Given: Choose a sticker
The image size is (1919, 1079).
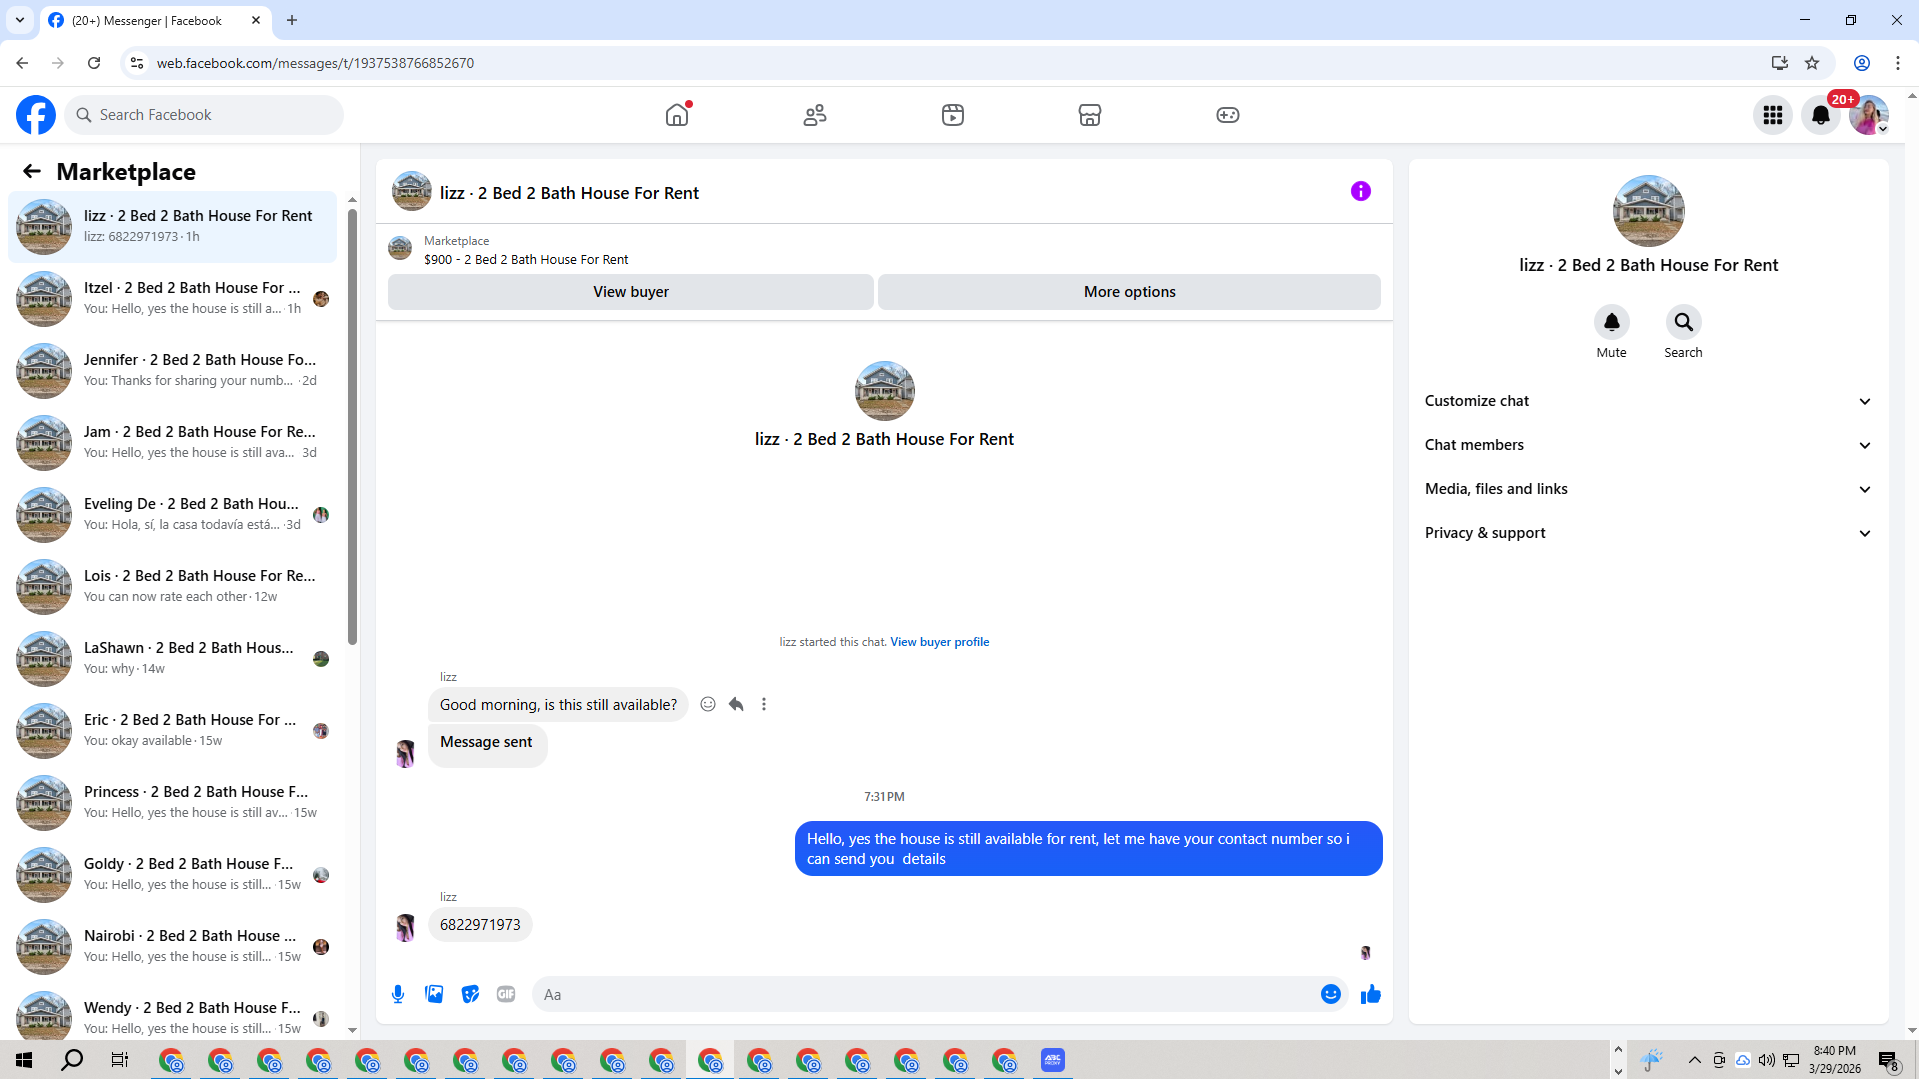Looking at the screenshot, I should 470,994.
